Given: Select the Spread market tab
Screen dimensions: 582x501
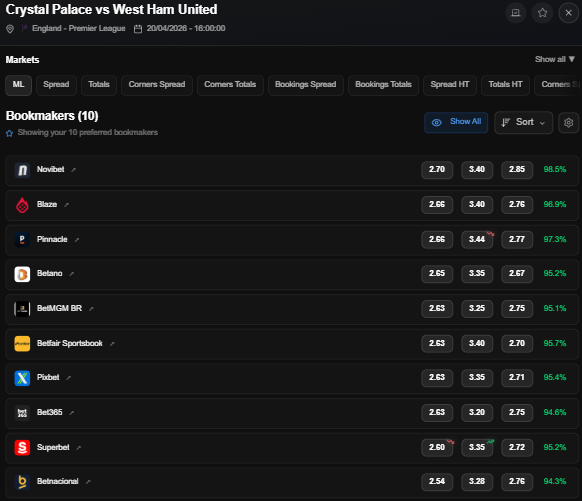Looking at the screenshot, I should (x=56, y=85).
